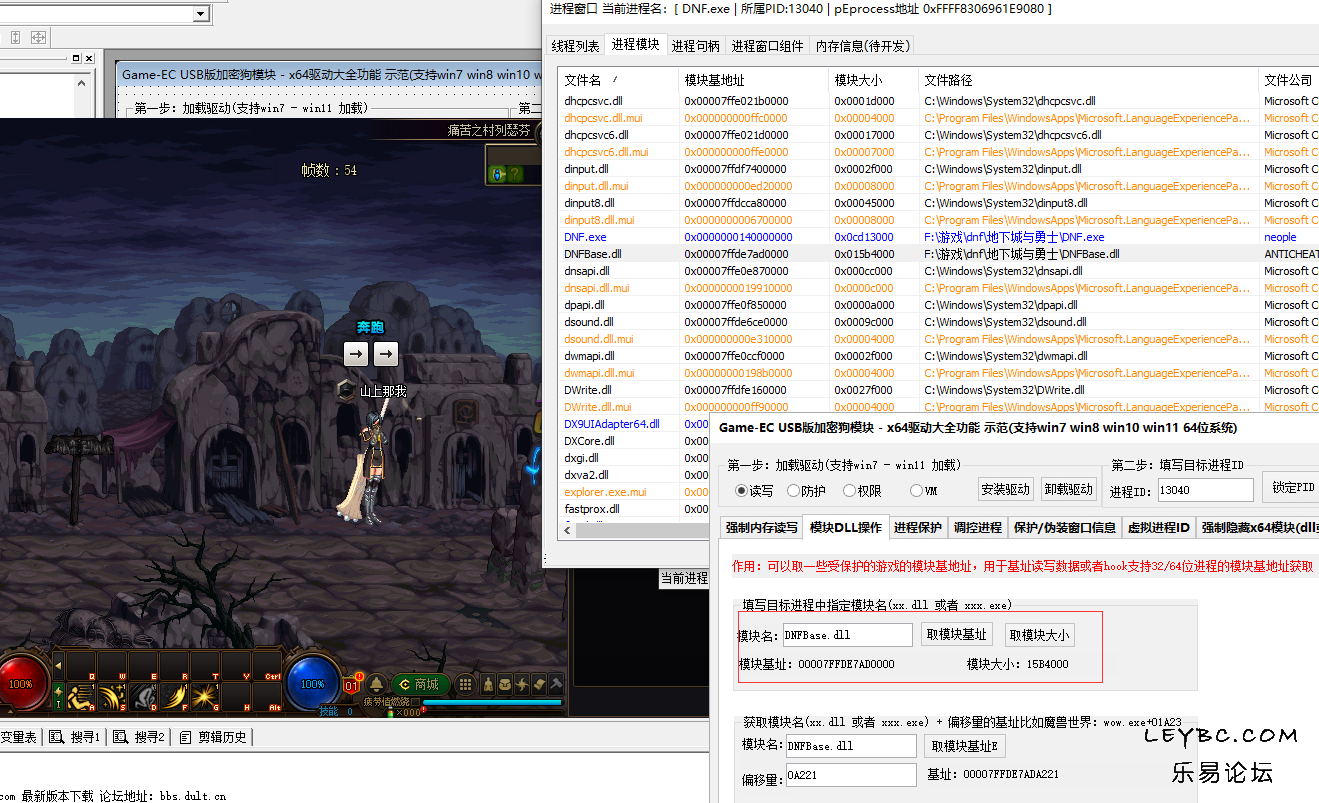Click the minimap button under village name
1319x803 pixels.
point(497,174)
